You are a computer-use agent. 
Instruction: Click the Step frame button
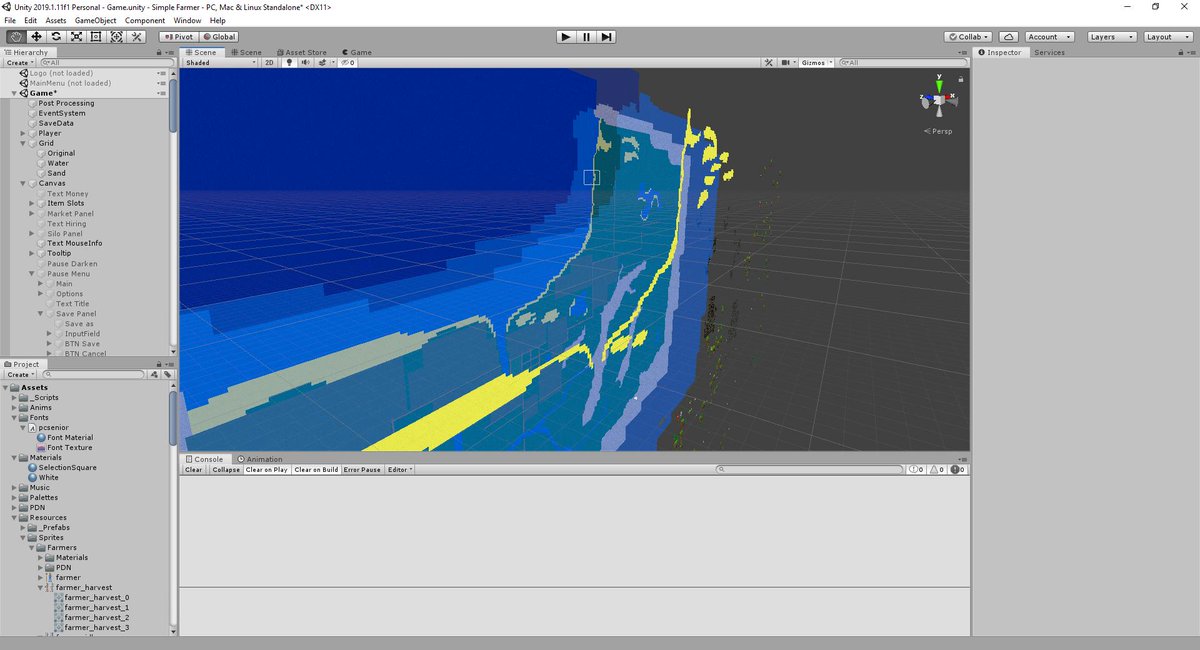[x=606, y=37]
